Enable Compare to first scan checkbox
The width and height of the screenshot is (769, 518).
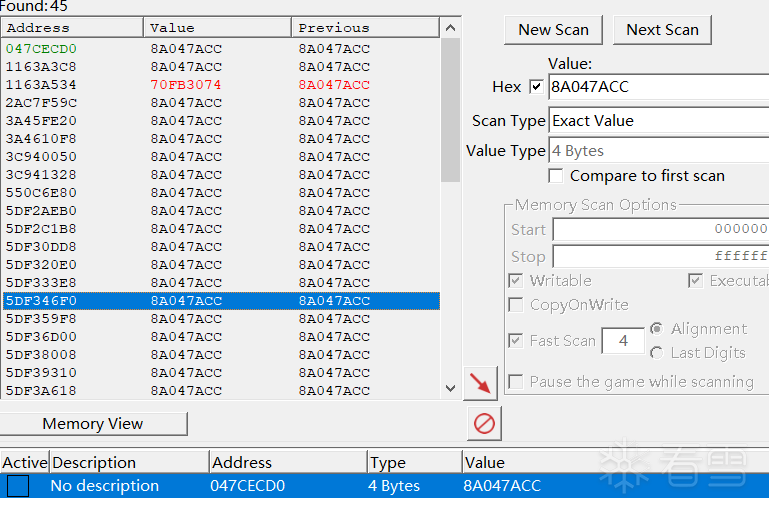pos(556,176)
